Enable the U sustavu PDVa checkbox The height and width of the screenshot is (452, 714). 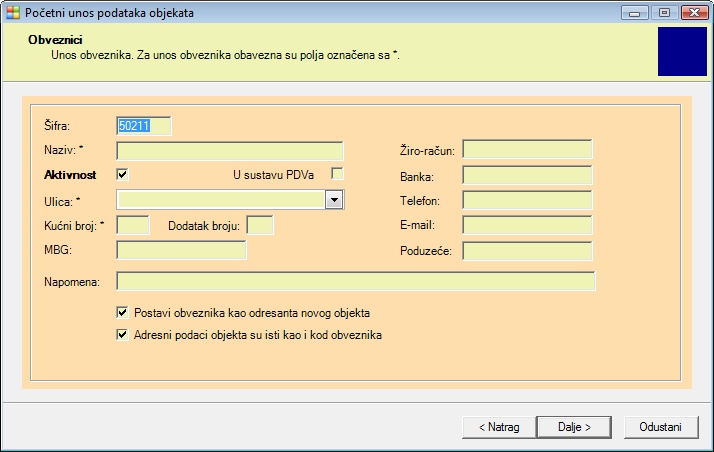tap(337, 173)
